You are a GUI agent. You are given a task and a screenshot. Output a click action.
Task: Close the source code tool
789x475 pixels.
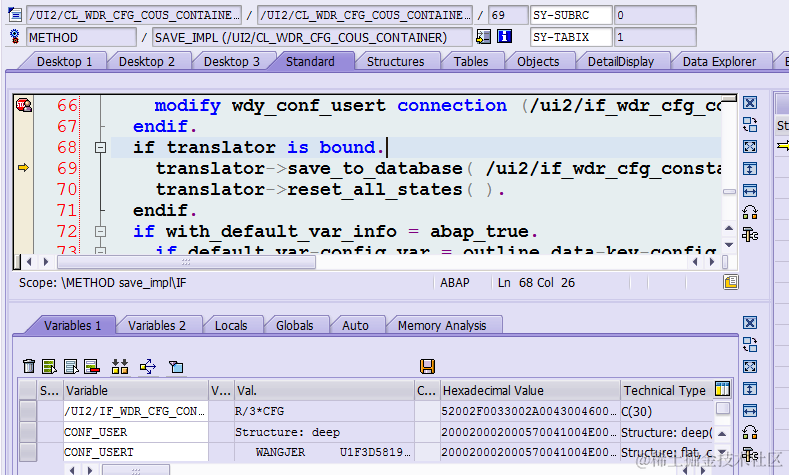click(750, 103)
